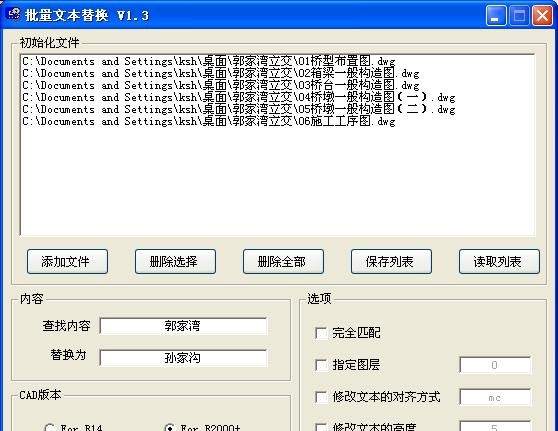Select the 04桥墩一般构造图（一）.dwg row
The height and width of the screenshot is (431, 558).
(x=278, y=97)
